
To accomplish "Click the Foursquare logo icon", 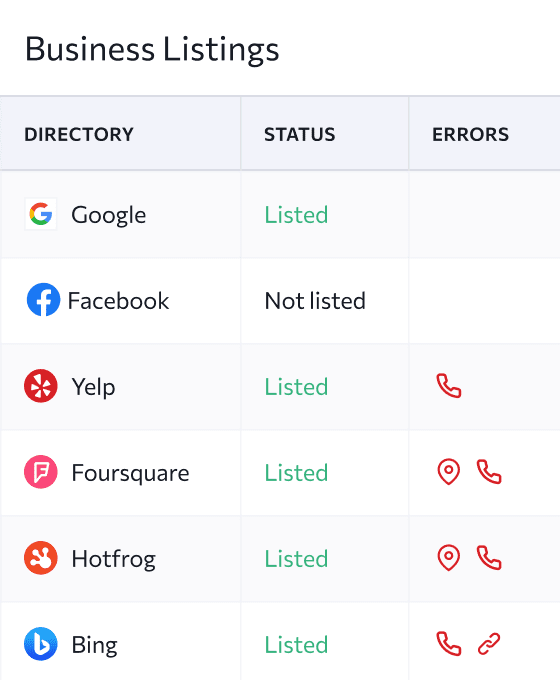I will pos(41,472).
